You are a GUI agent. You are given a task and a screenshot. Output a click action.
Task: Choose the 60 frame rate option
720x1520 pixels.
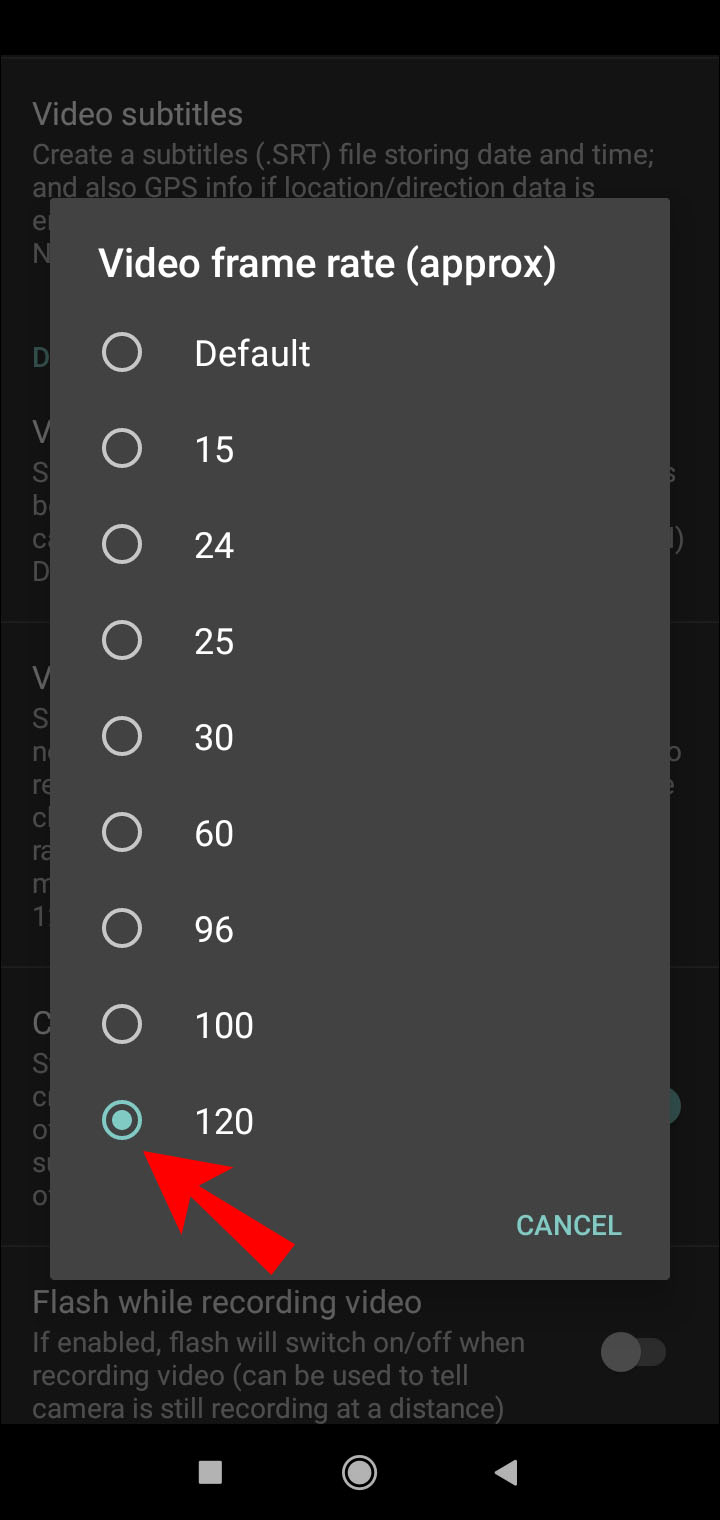pyautogui.click(x=122, y=833)
